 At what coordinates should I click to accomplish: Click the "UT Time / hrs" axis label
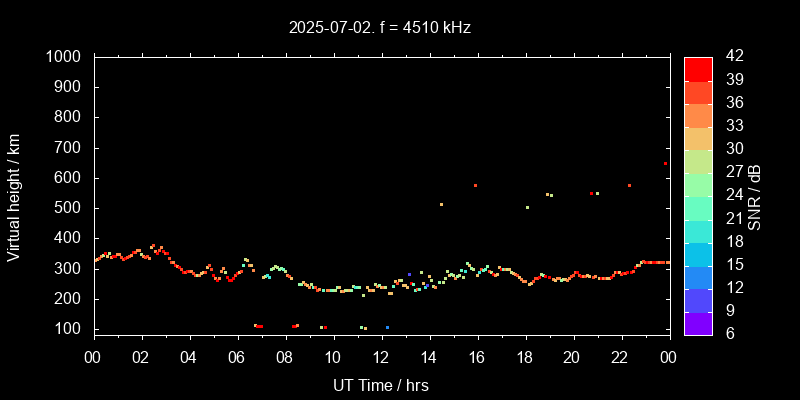tap(380, 384)
